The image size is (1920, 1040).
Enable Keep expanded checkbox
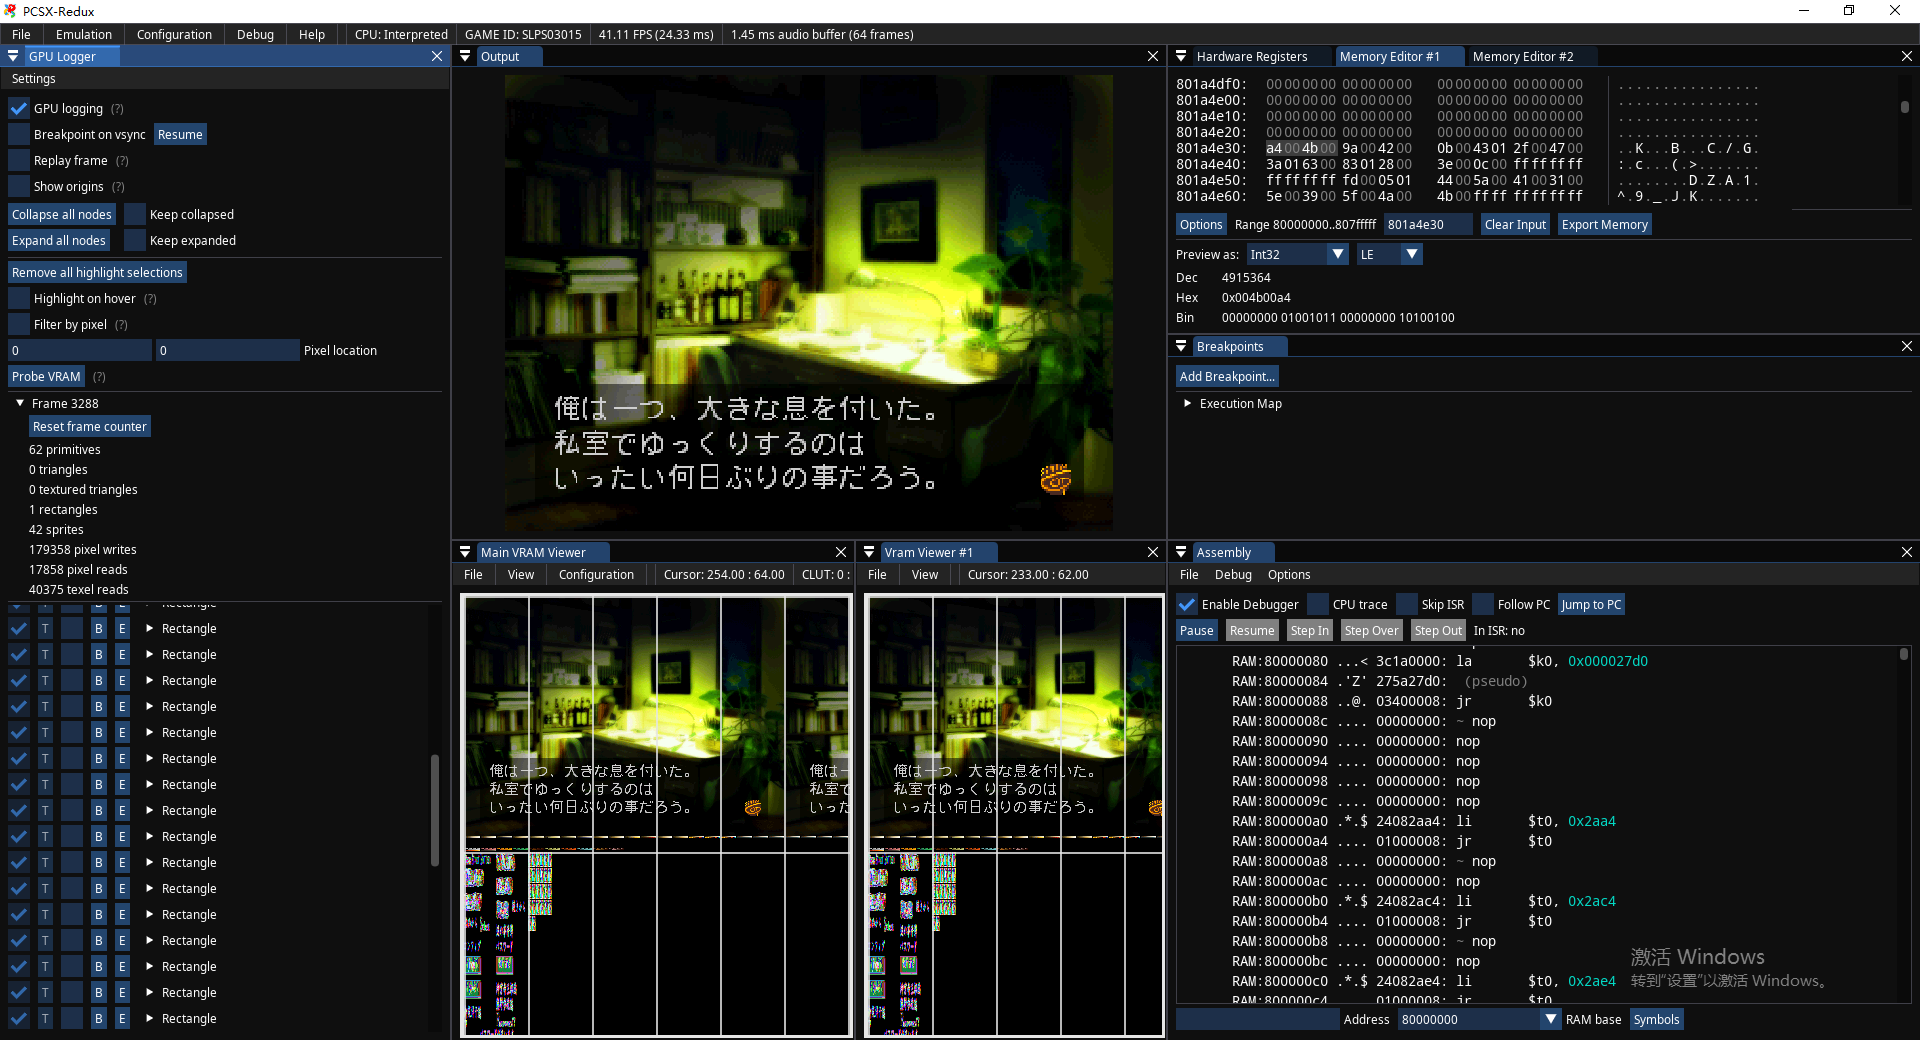[x=135, y=241]
